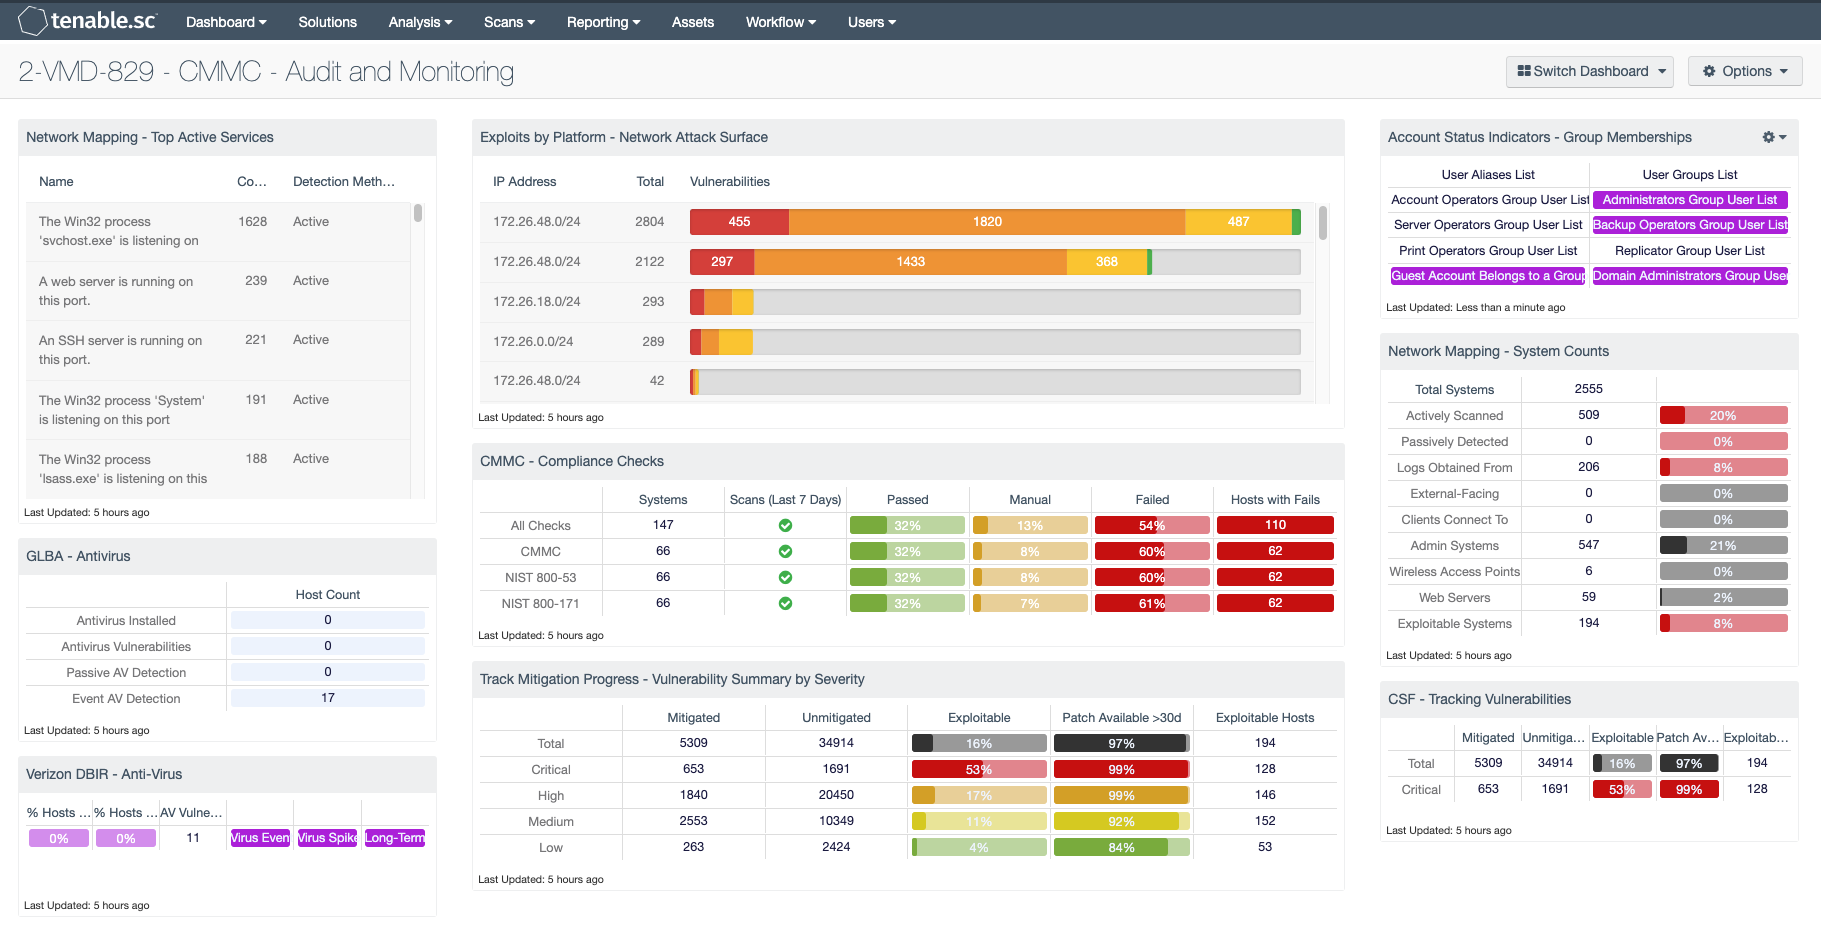Click the Guest Account Belongs to a Group indicator
The height and width of the screenshot is (937, 1821).
coord(1488,276)
